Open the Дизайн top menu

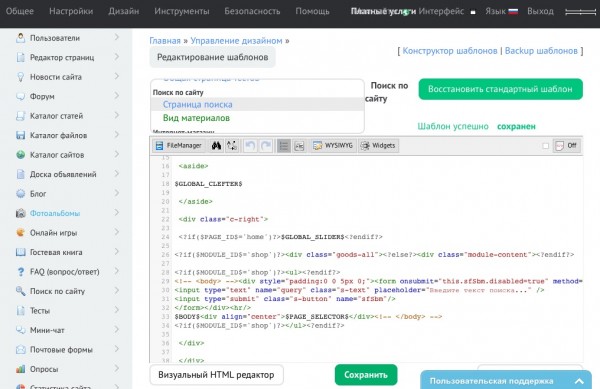click(x=124, y=11)
